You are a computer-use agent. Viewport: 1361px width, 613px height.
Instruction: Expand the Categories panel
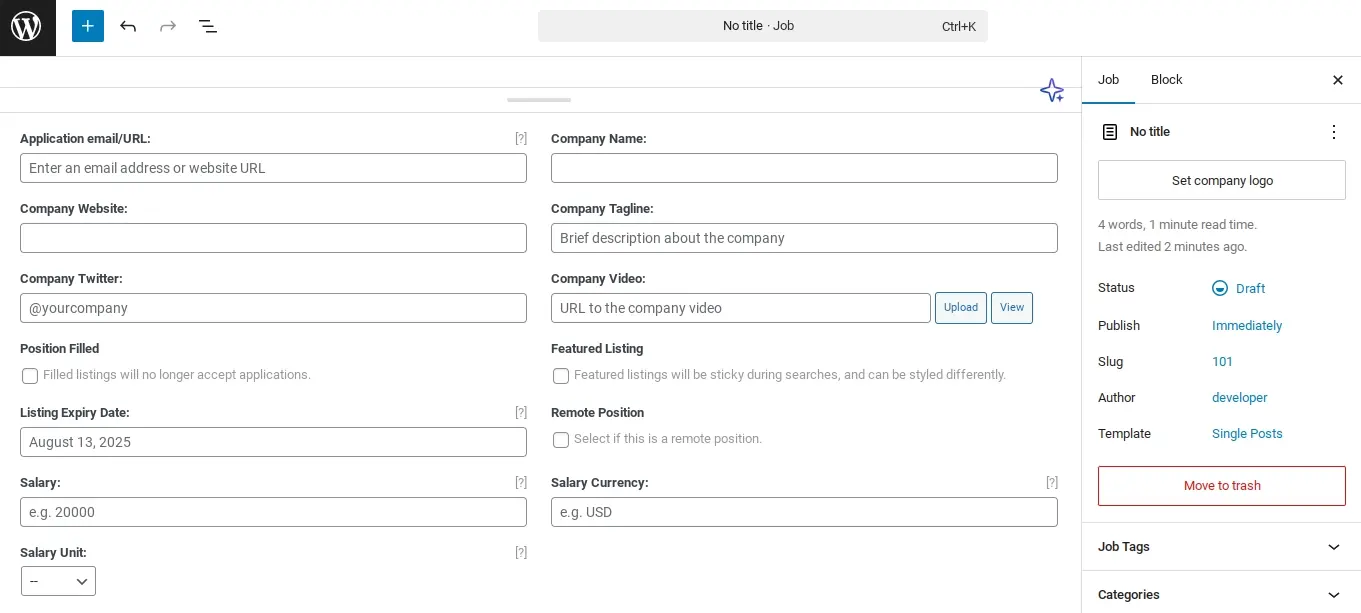click(x=1221, y=594)
